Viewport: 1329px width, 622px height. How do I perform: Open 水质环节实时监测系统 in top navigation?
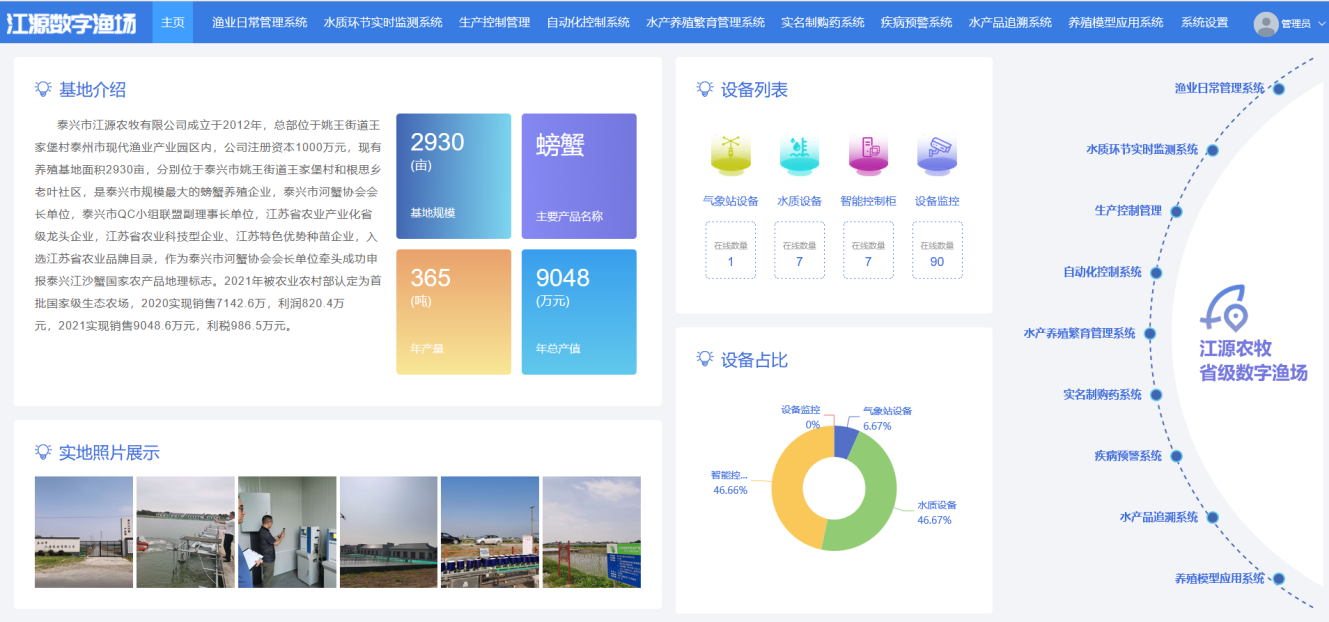point(383,22)
